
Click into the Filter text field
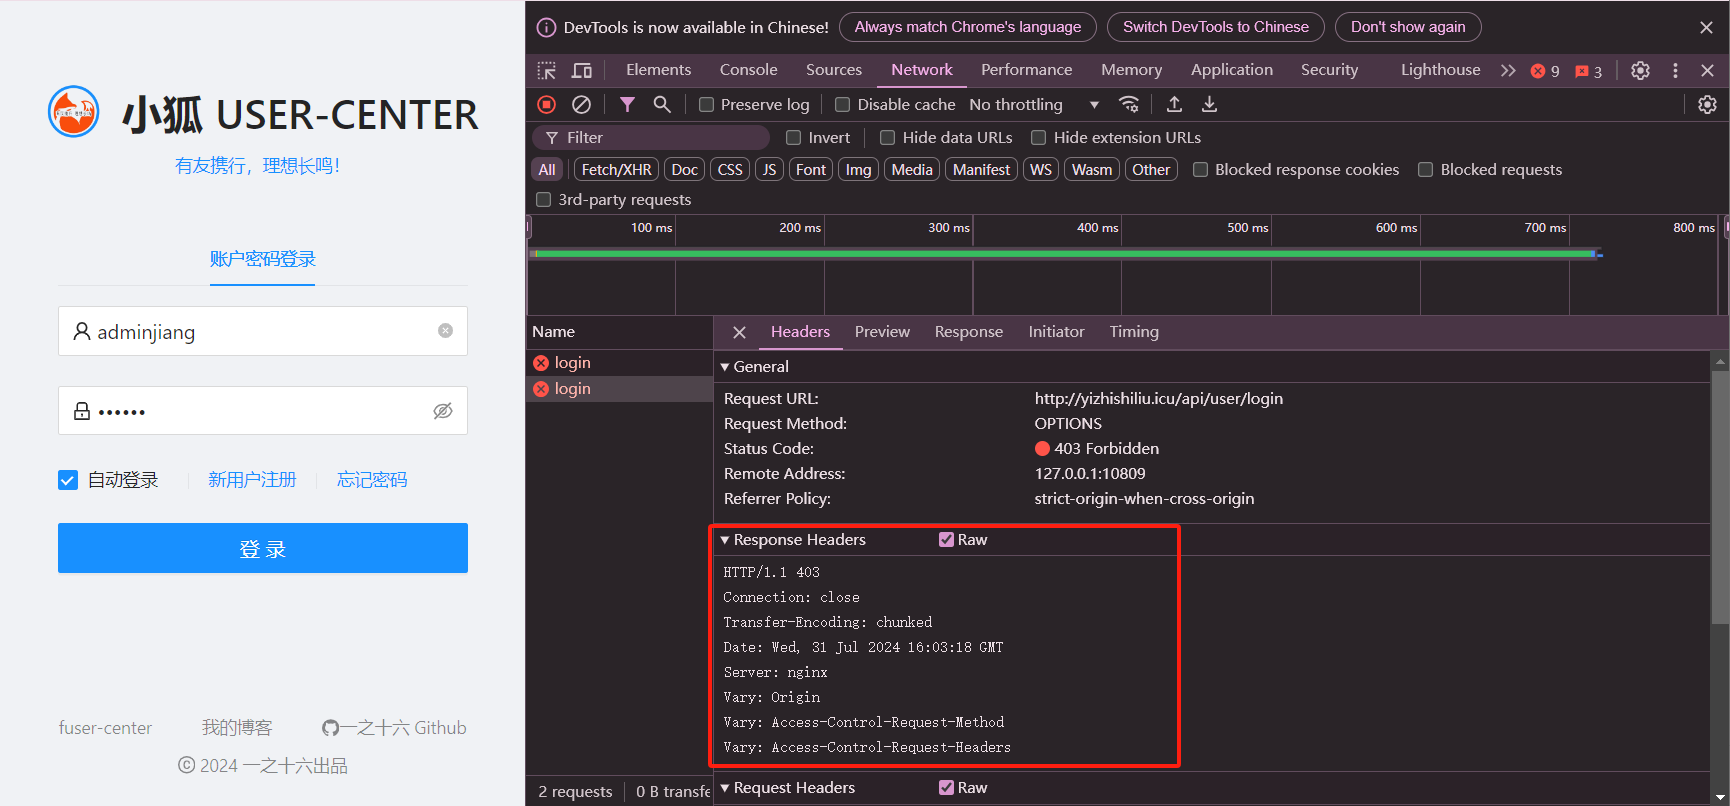pyautogui.click(x=651, y=138)
